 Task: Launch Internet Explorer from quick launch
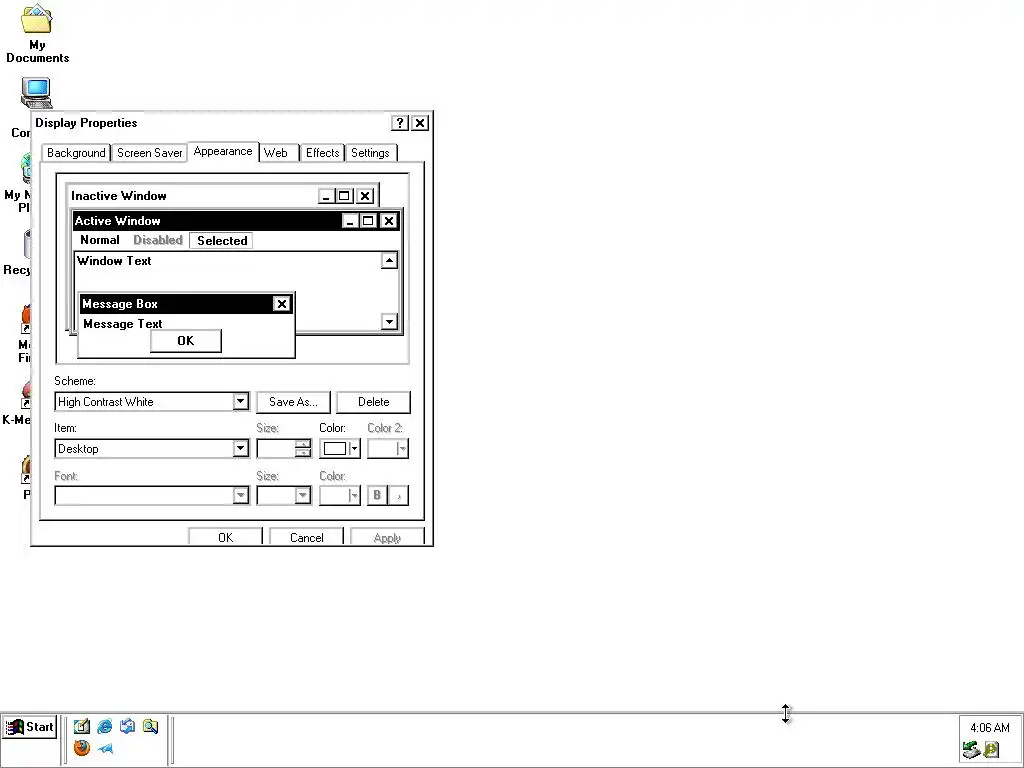pos(104,726)
